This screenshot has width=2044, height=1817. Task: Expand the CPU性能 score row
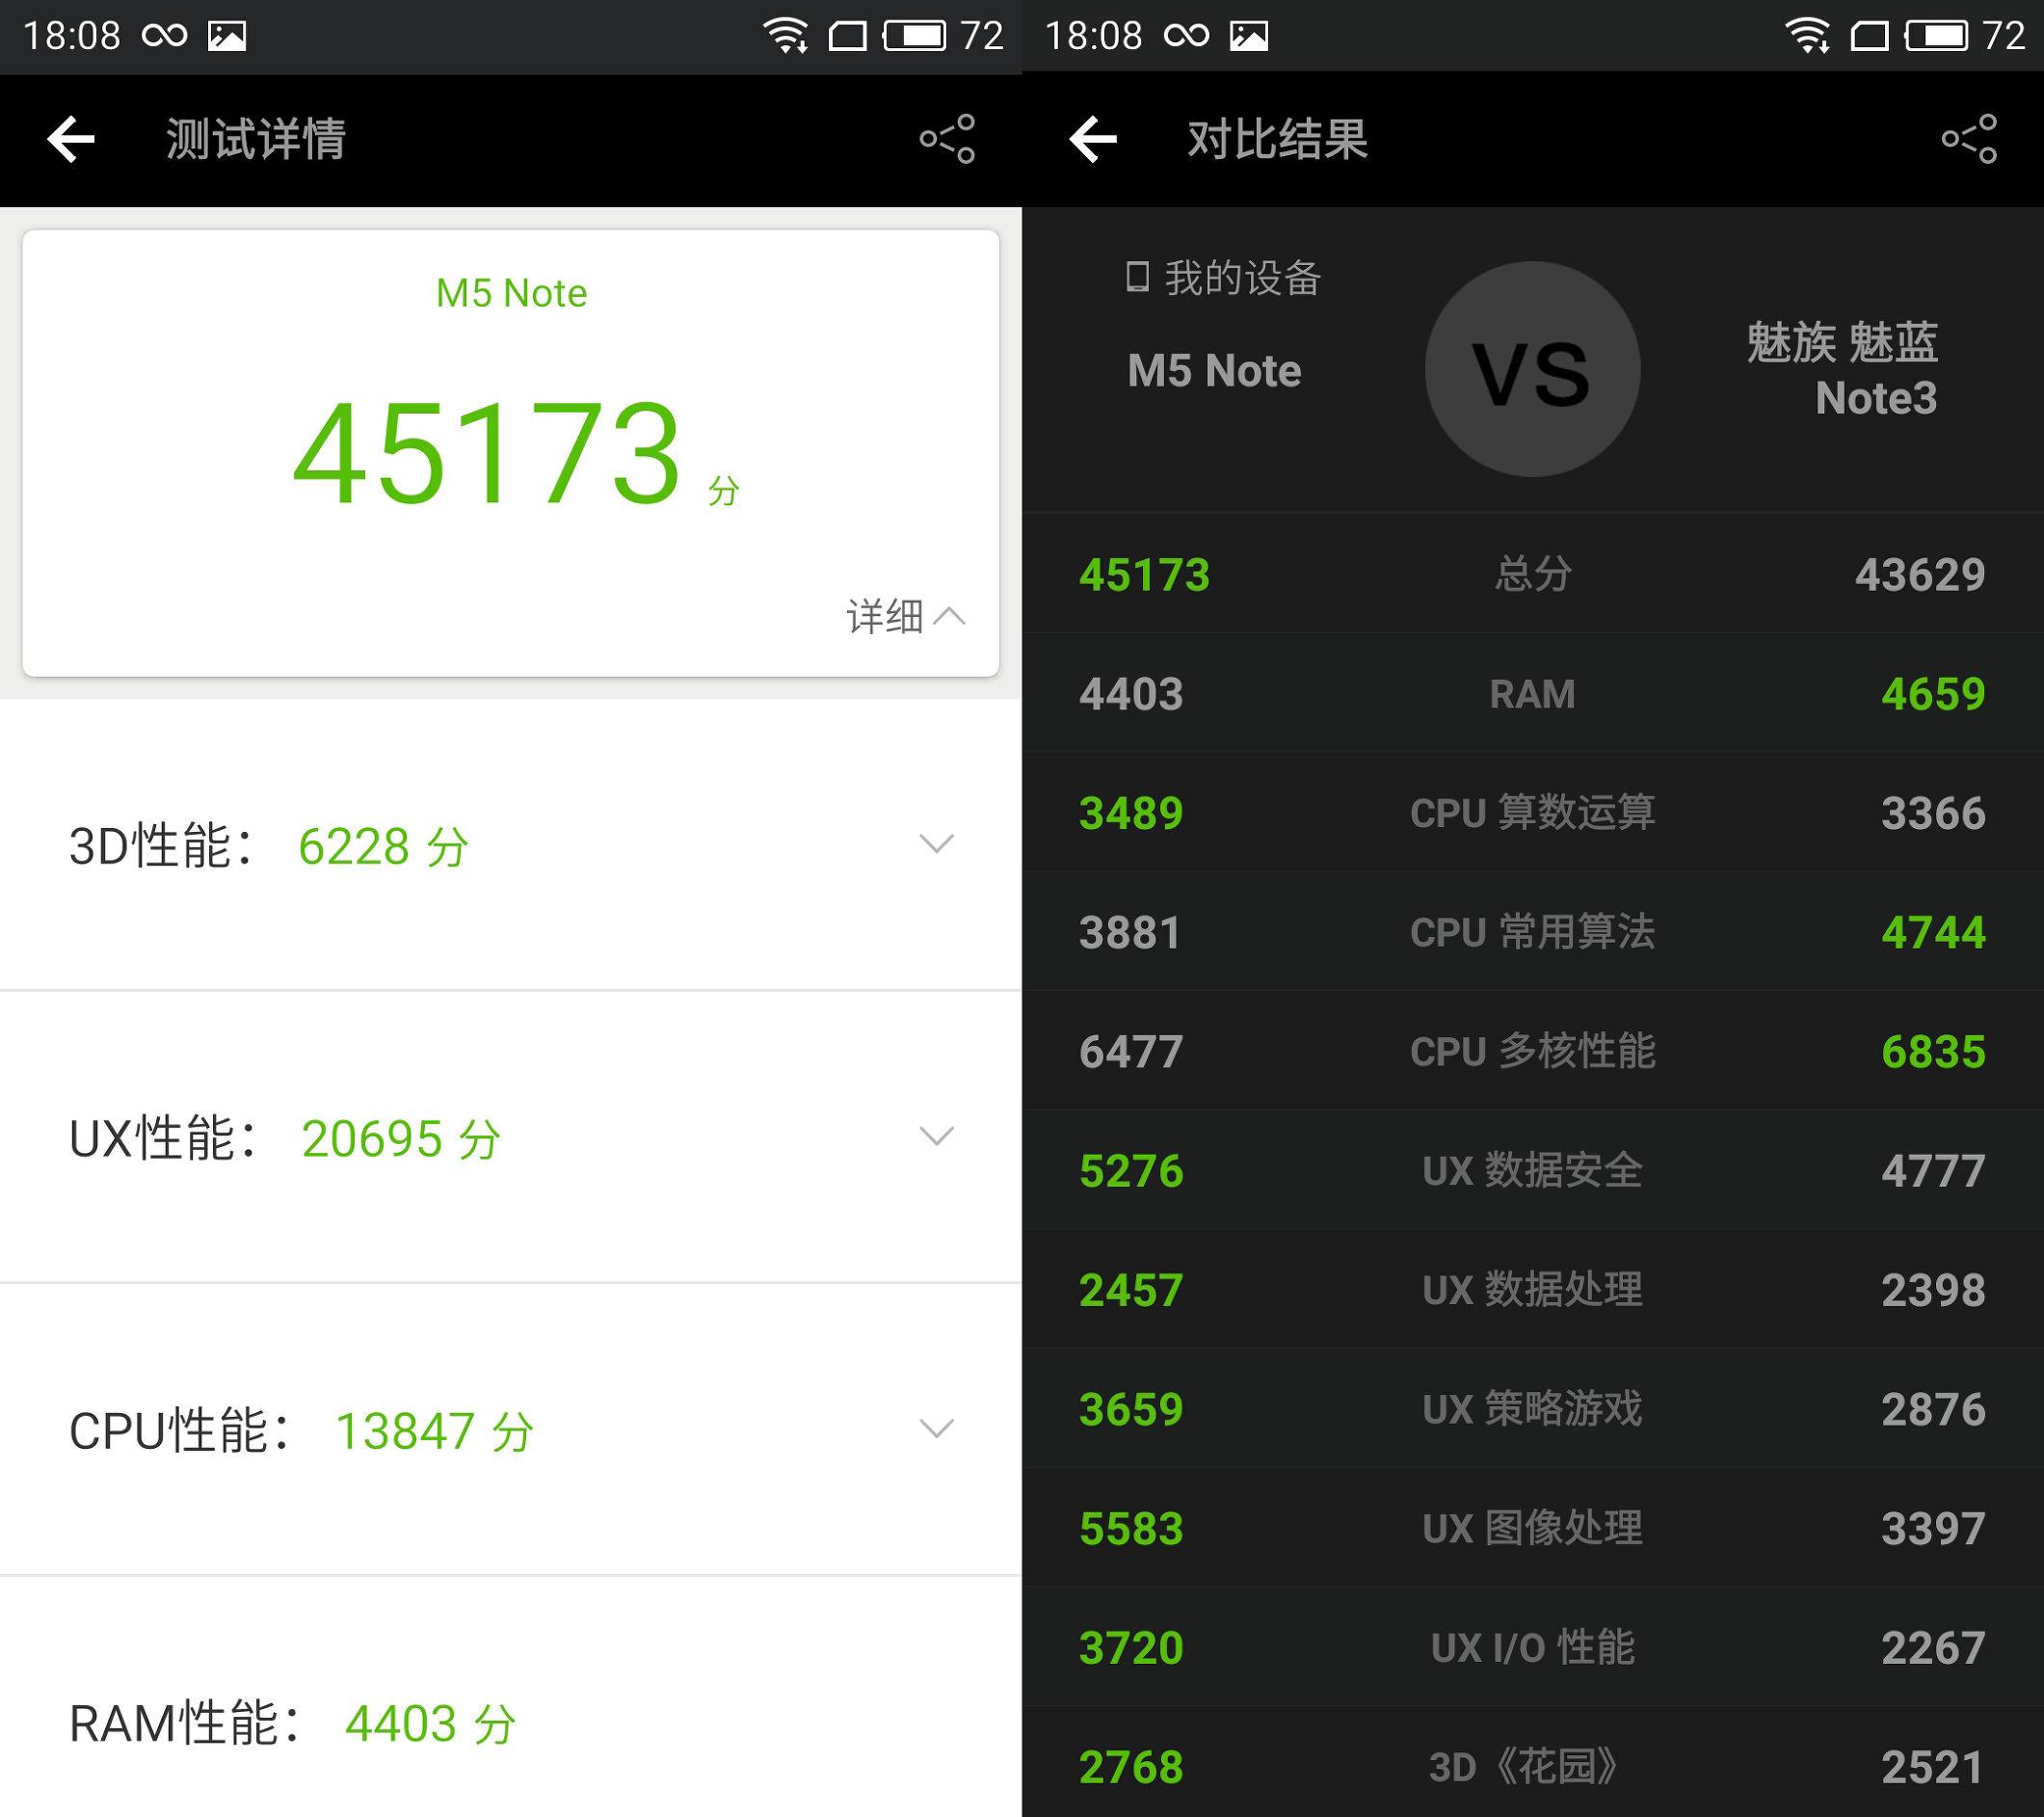(x=936, y=1429)
